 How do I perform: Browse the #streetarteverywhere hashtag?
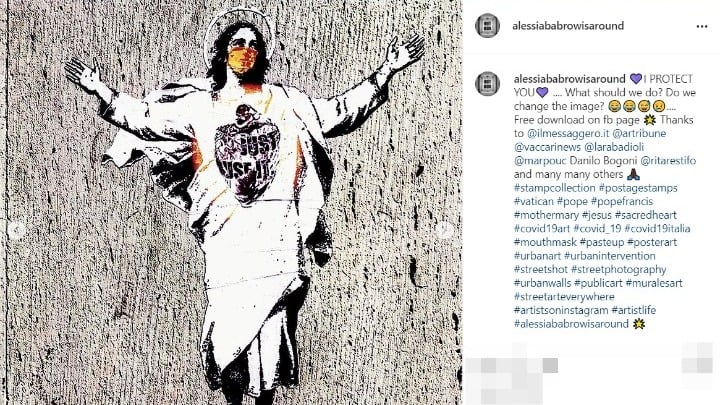[x=564, y=297]
